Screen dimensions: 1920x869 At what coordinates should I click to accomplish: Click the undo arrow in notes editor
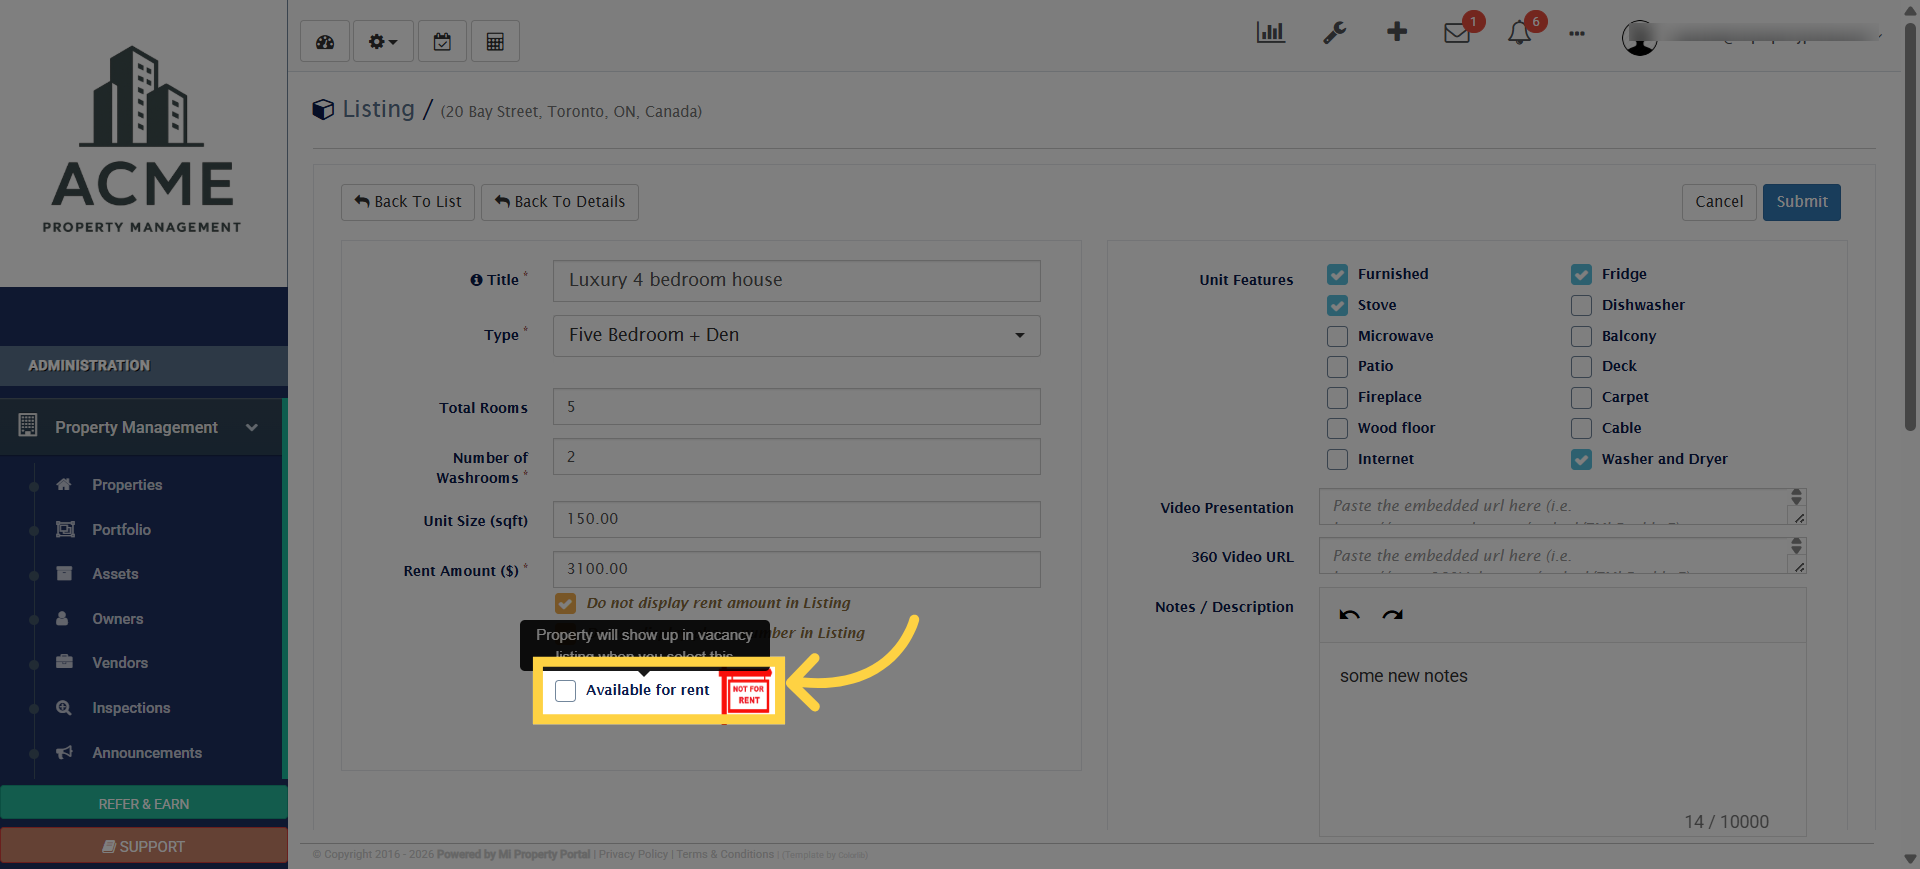tap(1349, 615)
